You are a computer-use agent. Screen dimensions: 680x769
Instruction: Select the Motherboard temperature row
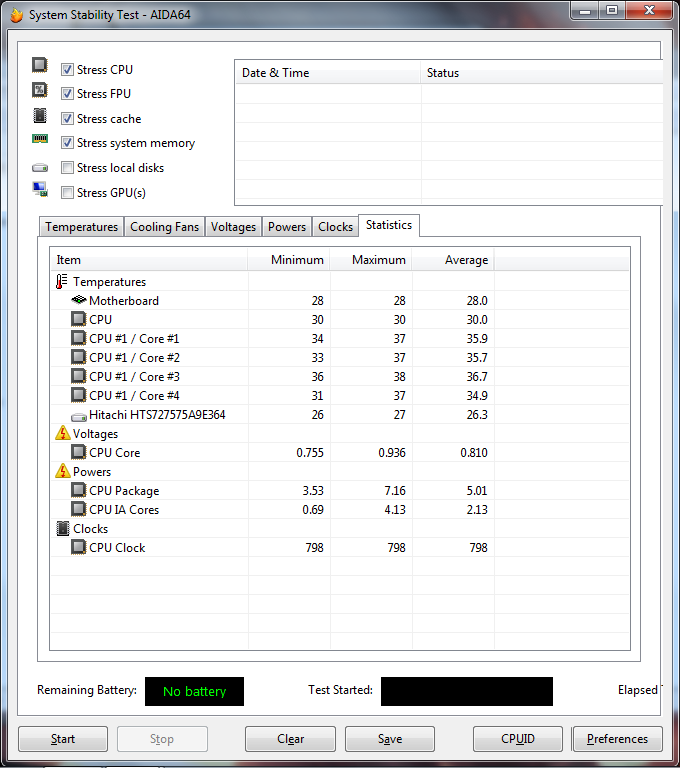pyautogui.click(x=340, y=301)
